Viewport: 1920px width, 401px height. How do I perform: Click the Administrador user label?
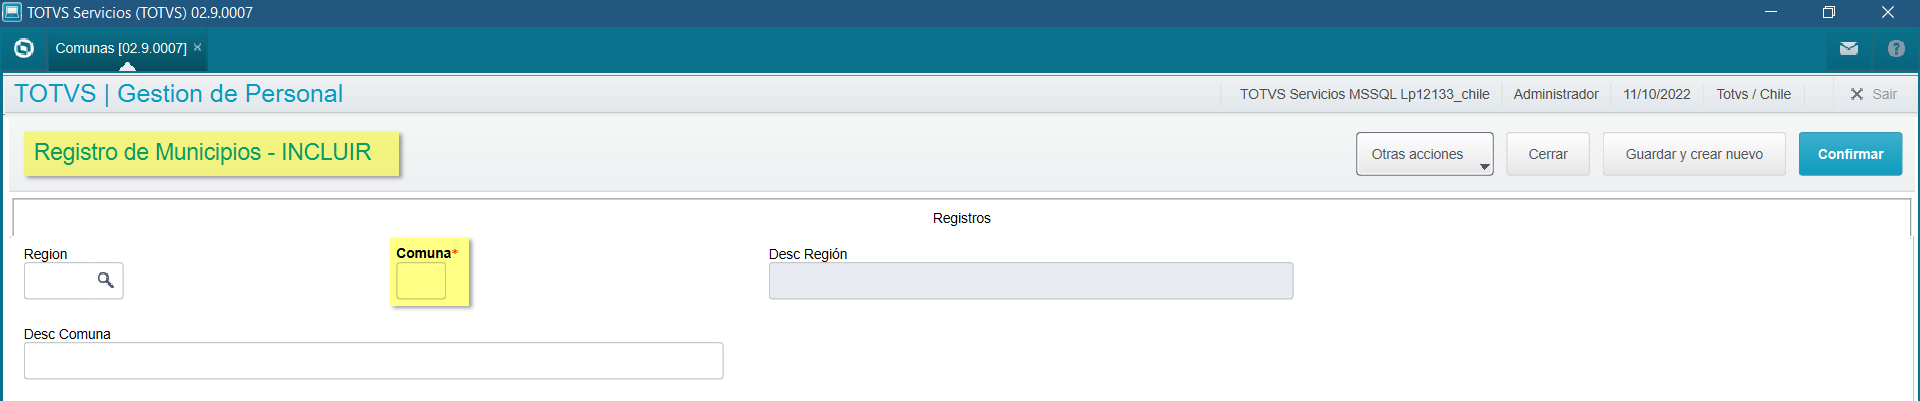tap(1555, 94)
